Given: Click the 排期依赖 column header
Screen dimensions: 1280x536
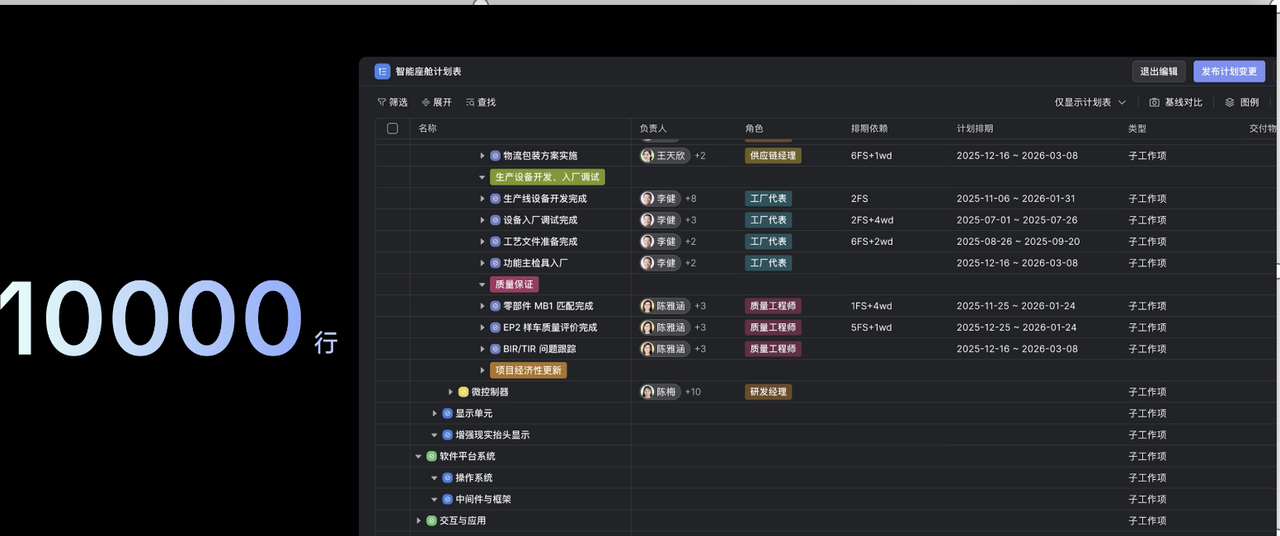Looking at the screenshot, I should [869, 128].
